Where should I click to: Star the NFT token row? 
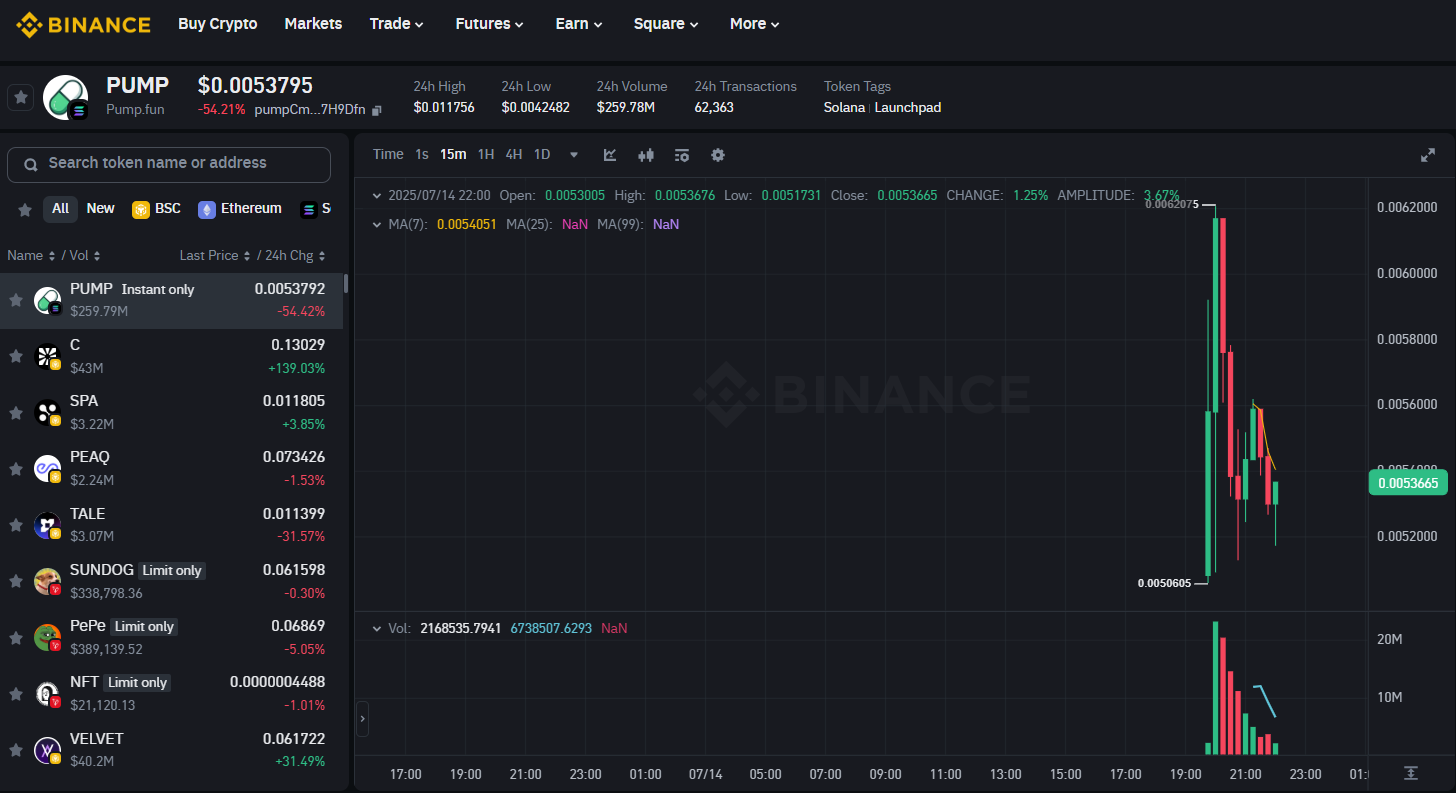click(16, 694)
